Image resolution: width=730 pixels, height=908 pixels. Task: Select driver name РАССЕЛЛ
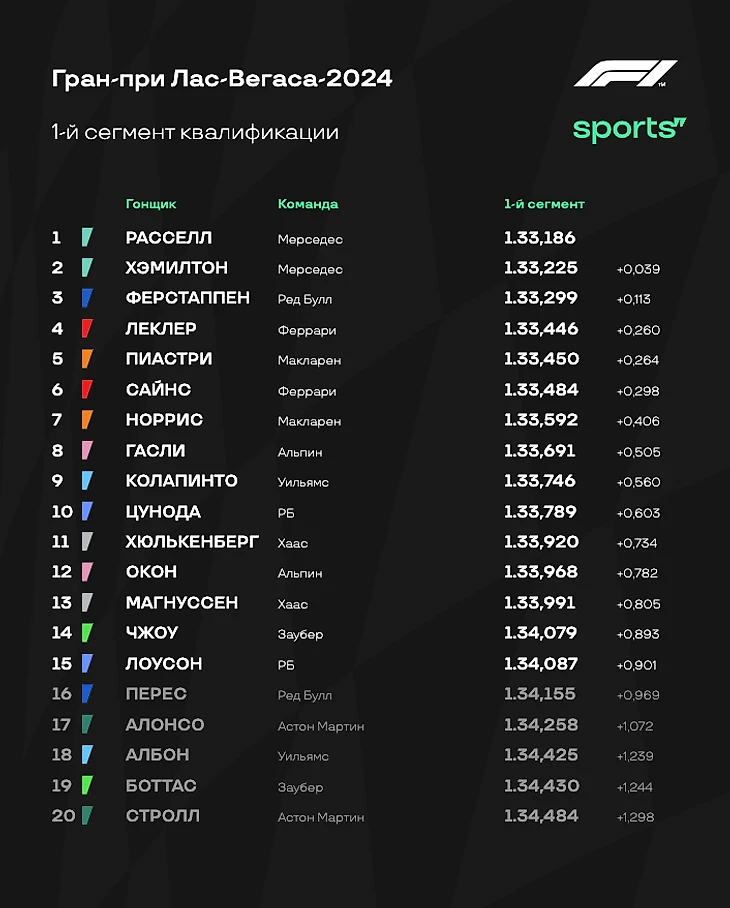(x=169, y=237)
